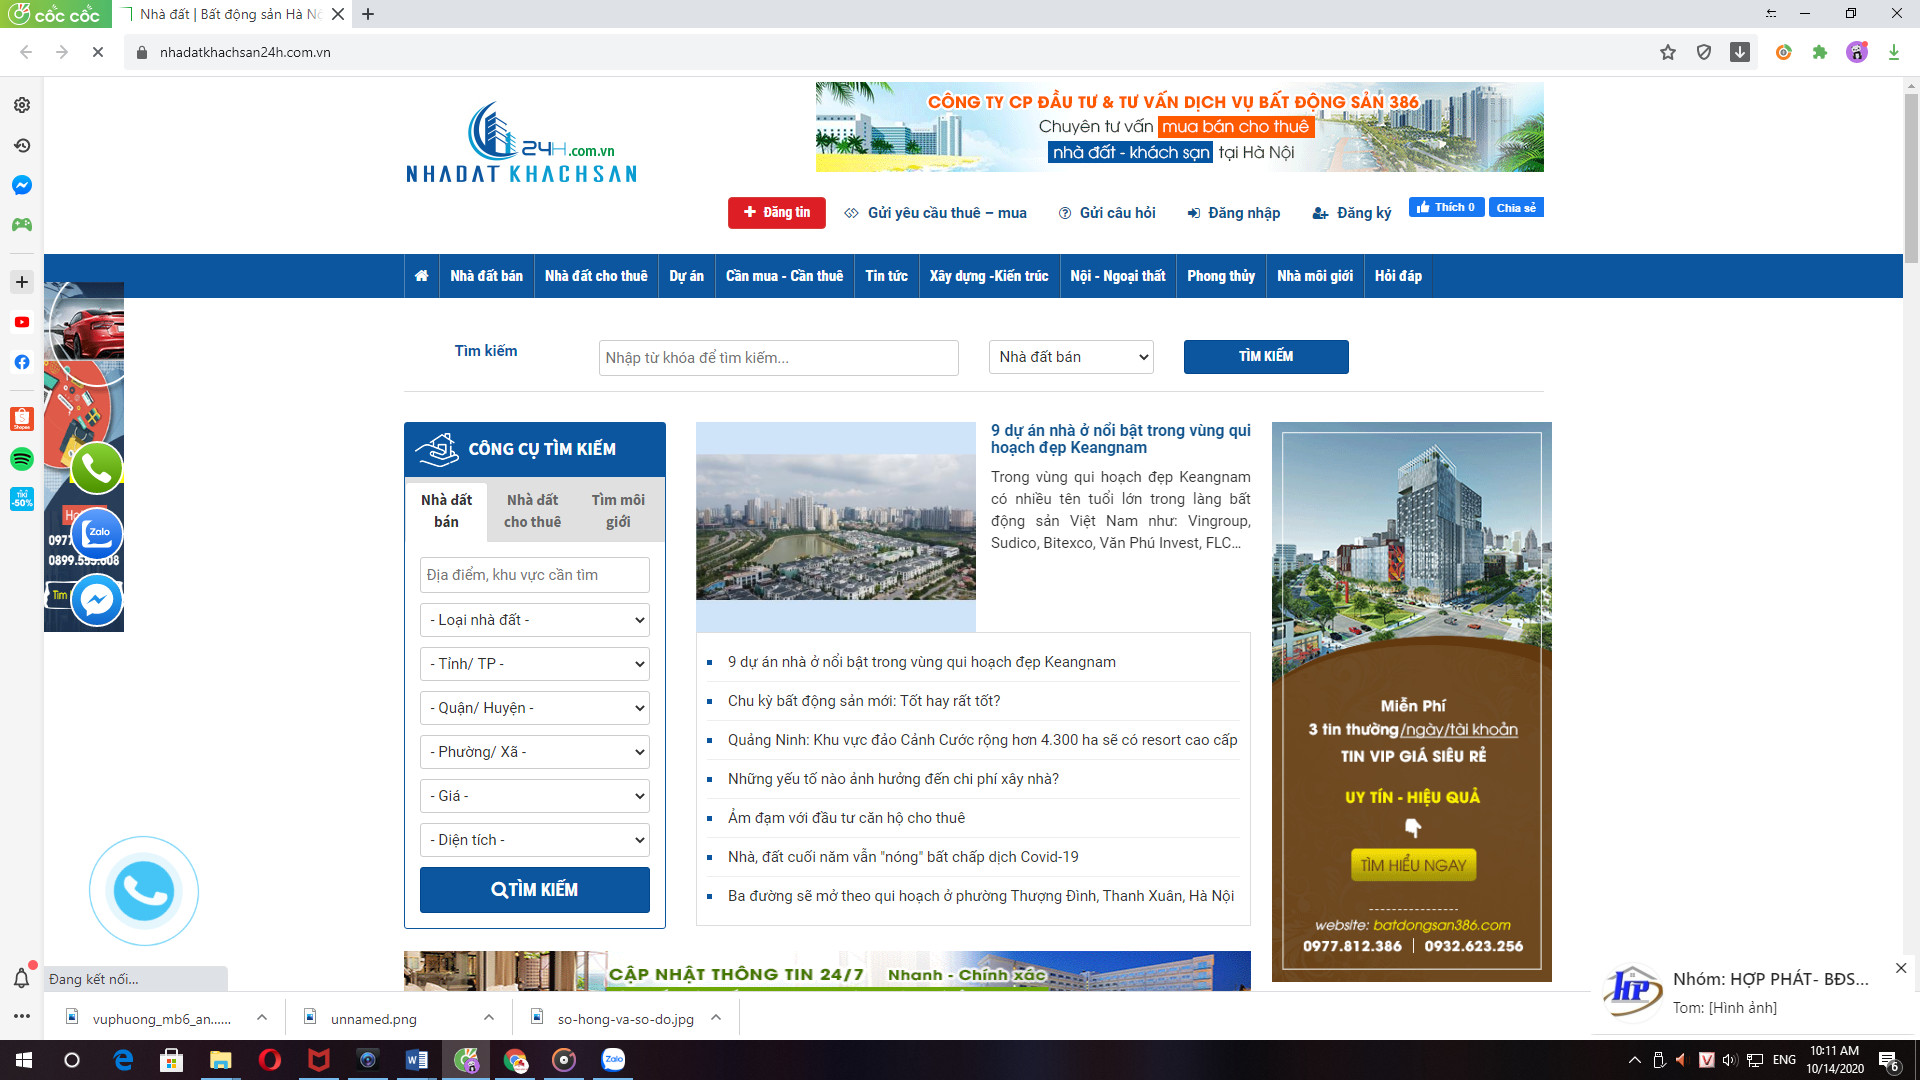Switch to the Nhà đất cho thuê search tab
The image size is (1920, 1080).
[532, 511]
